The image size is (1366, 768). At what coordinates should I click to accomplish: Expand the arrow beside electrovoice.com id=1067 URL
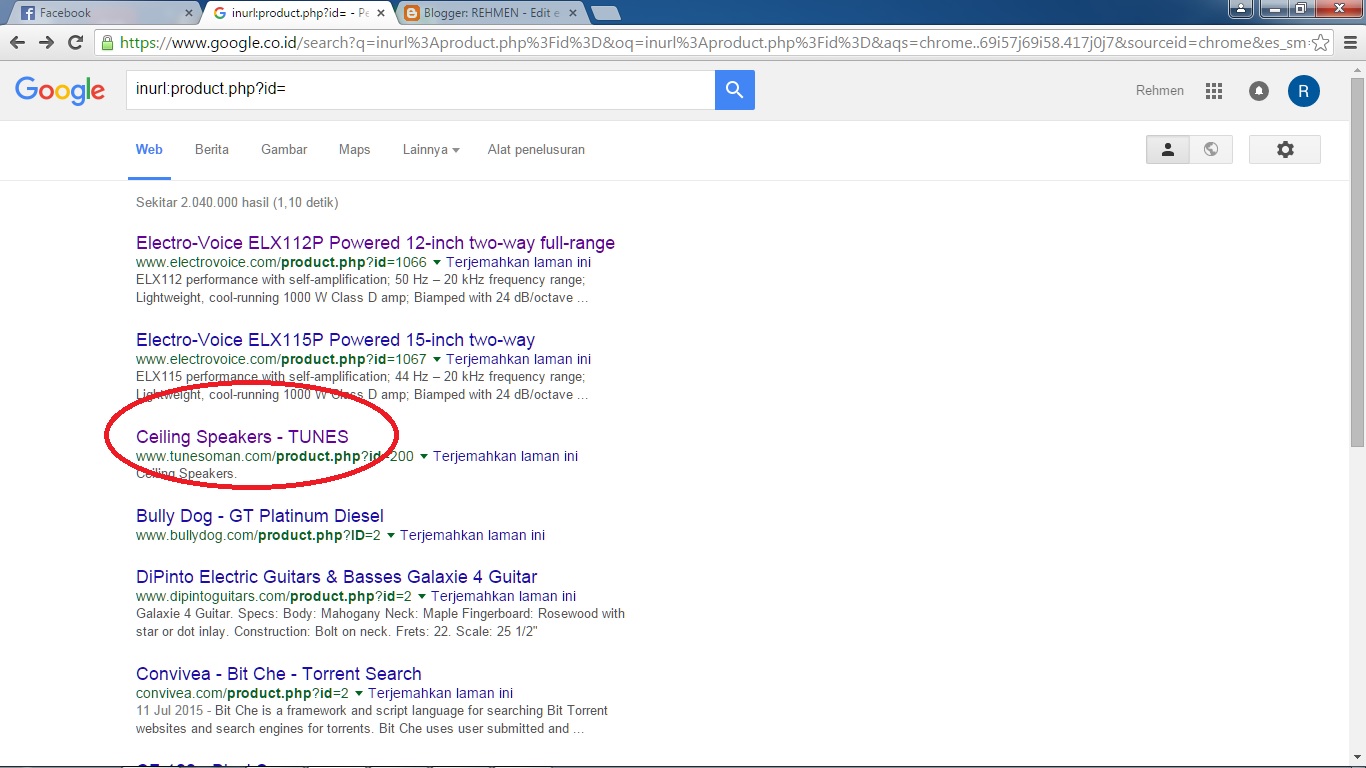coord(436,360)
